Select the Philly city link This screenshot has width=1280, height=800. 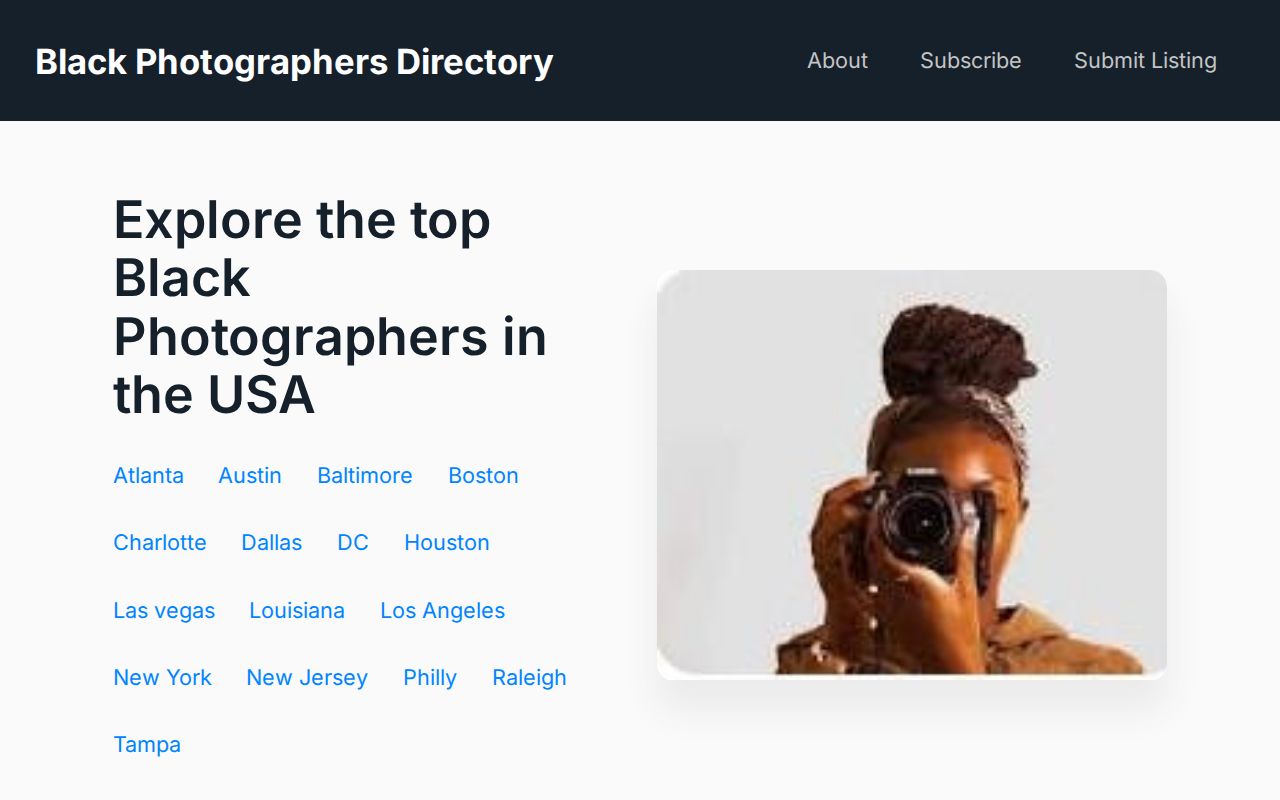tap(429, 677)
